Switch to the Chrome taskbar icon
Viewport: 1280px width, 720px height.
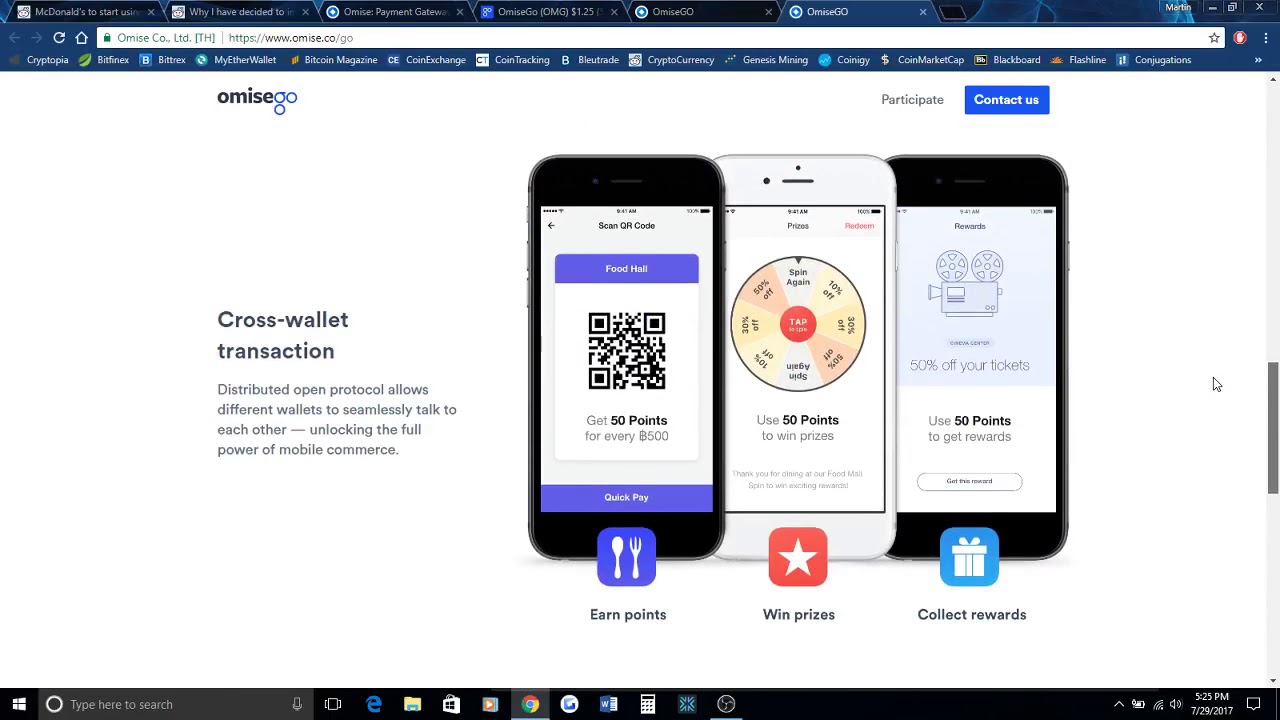(x=530, y=704)
